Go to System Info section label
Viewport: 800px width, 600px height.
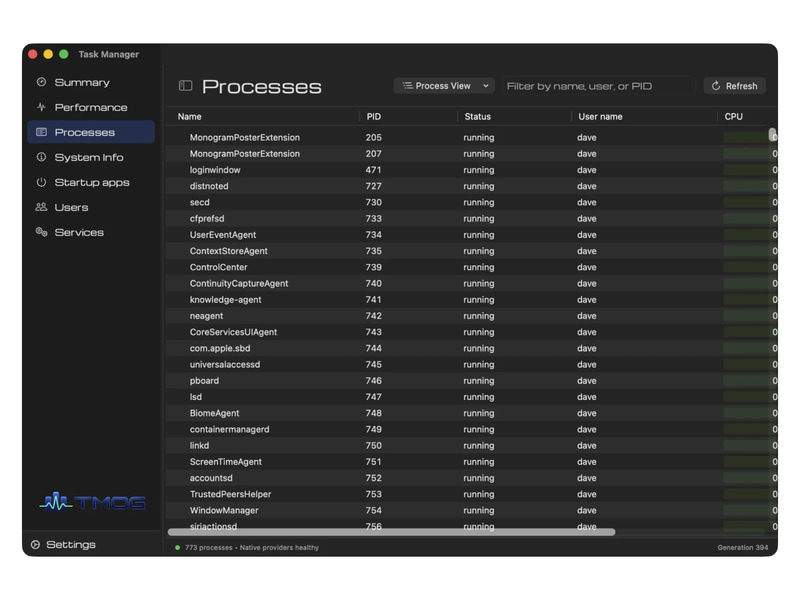[89, 157]
